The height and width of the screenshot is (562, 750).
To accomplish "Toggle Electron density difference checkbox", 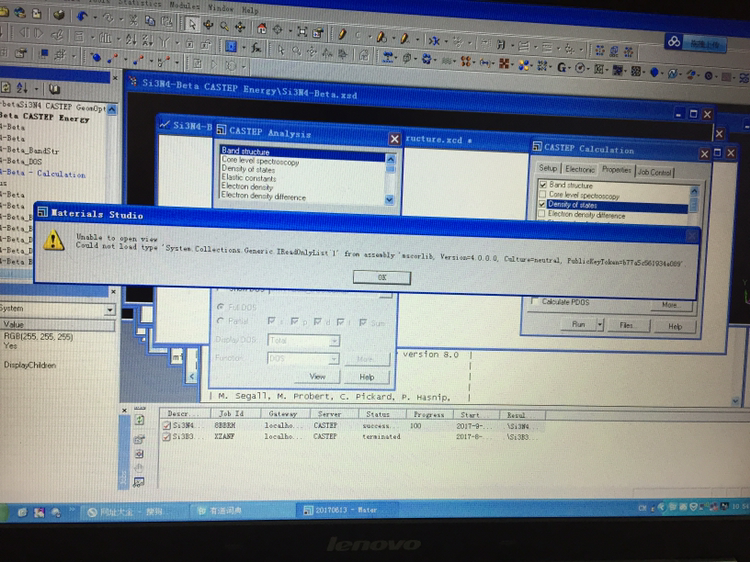I will [541, 214].
